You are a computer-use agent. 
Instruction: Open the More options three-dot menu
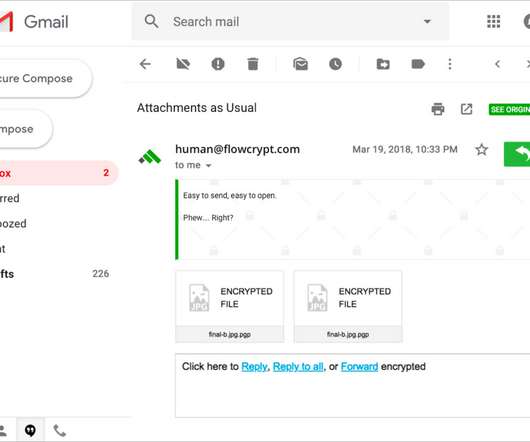pos(450,64)
